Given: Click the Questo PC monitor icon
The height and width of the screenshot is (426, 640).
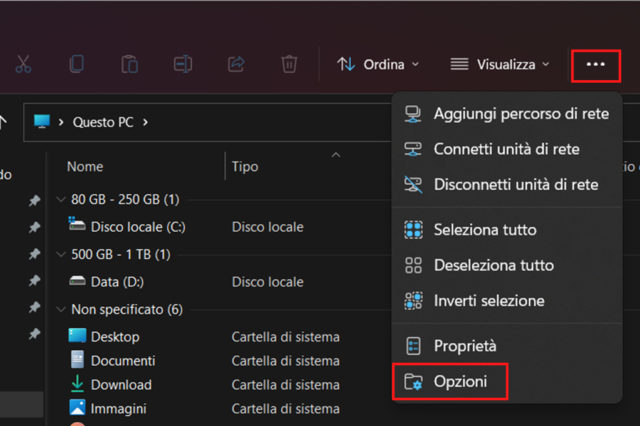Looking at the screenshot, I should click(42, 122).
